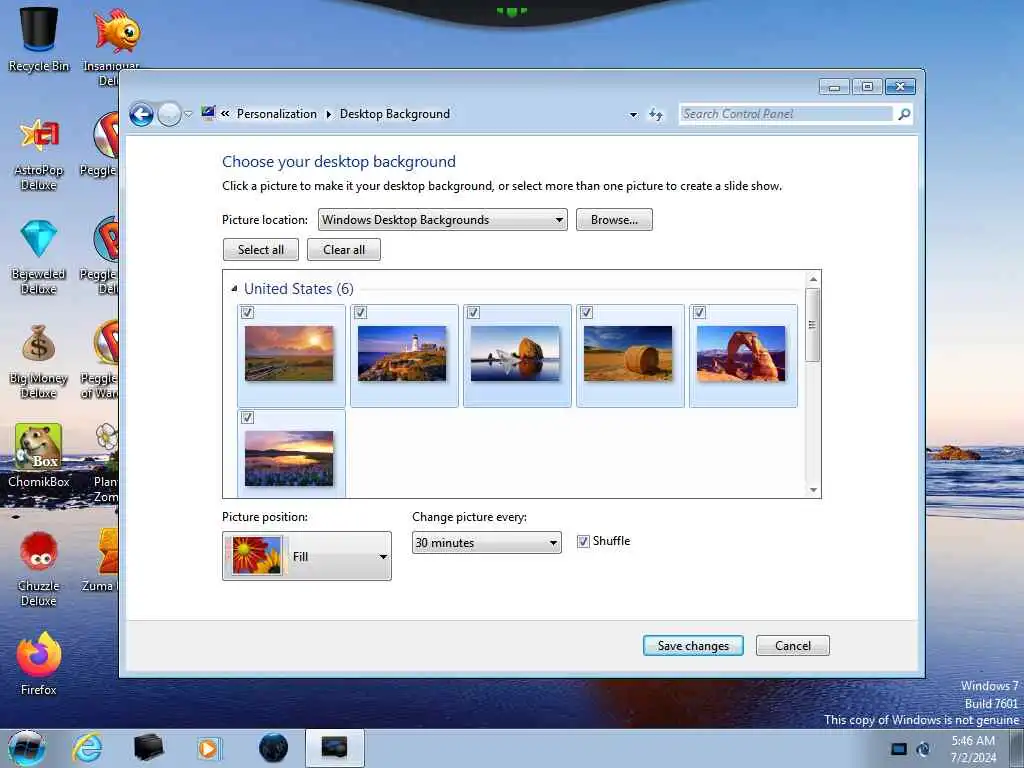This screenshot has height=768, width=1024.
Task: Open Big Money Deluxe desktop icon
Action: [x=39, y=362]
